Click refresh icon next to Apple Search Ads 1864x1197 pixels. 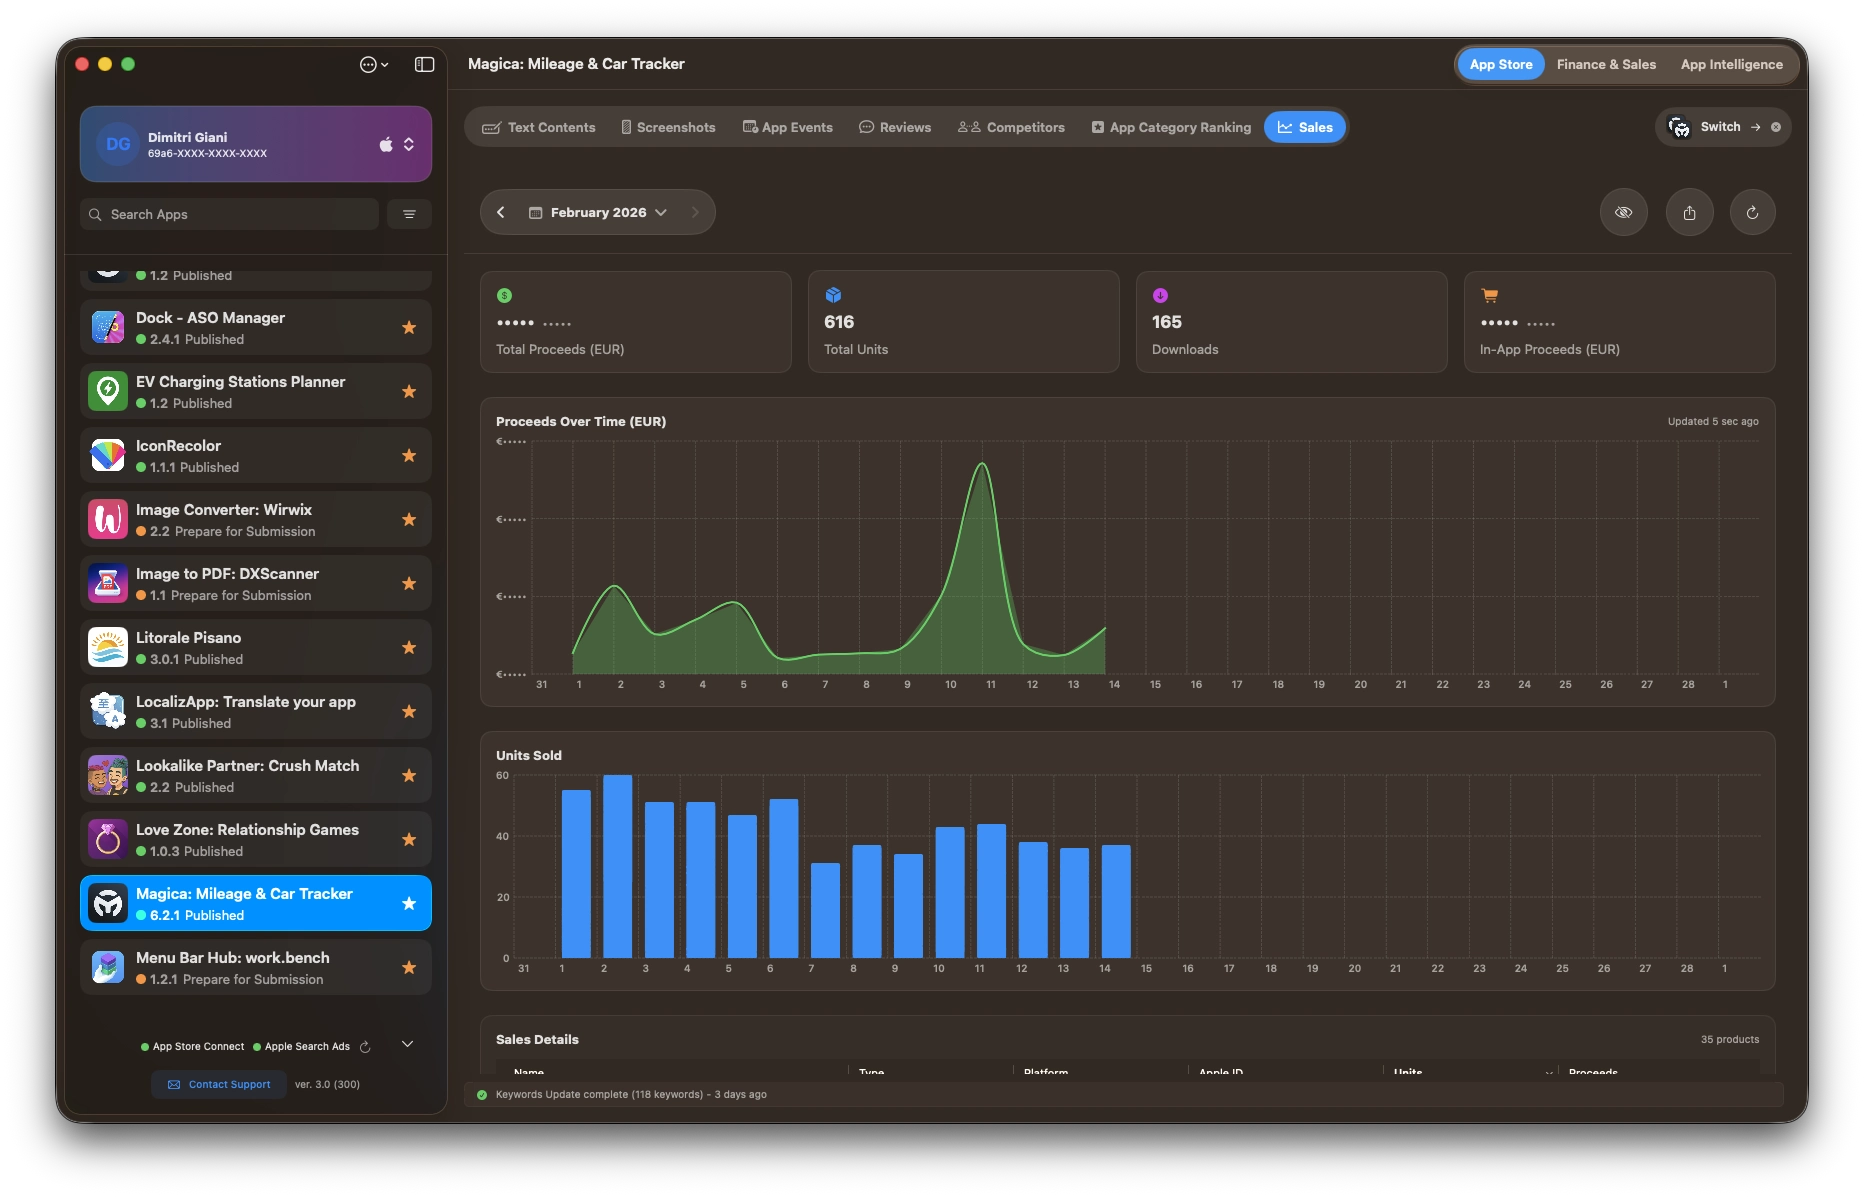[x=365, y=1047]
